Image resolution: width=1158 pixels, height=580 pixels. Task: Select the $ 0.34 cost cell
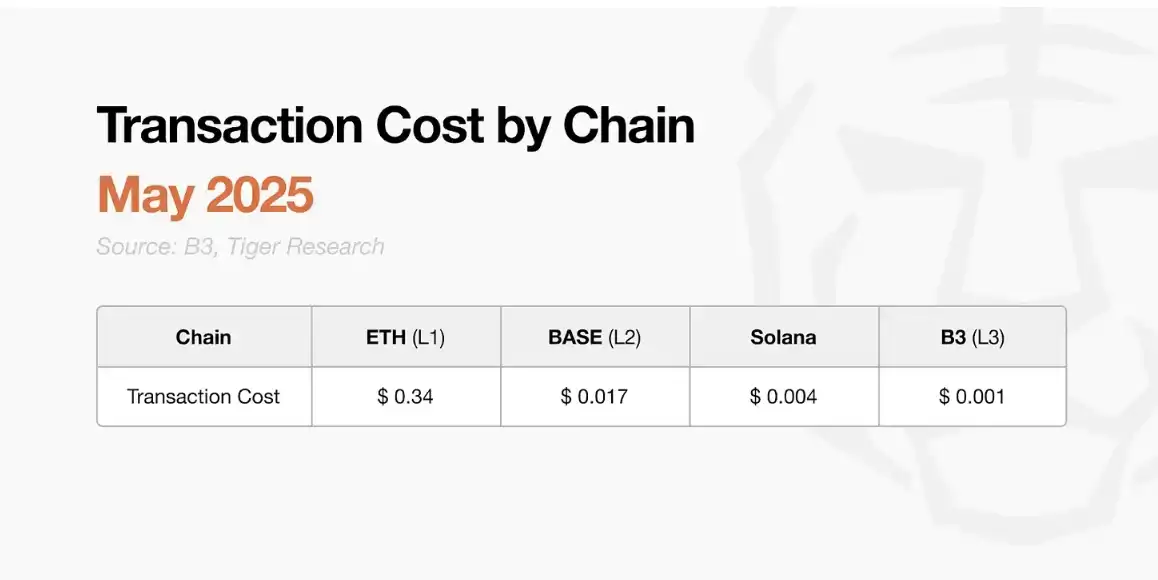(405, 396)
